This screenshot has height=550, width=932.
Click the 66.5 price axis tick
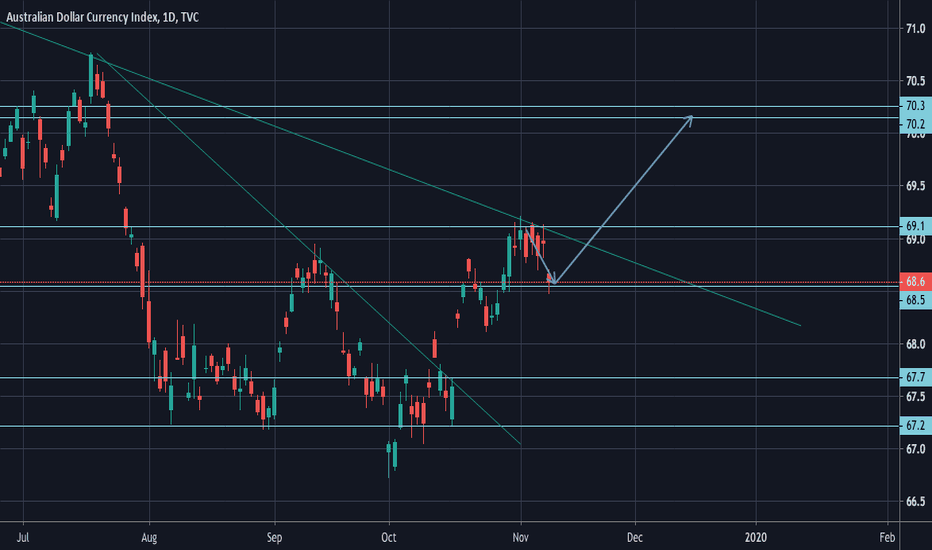[x=915, y=502]
